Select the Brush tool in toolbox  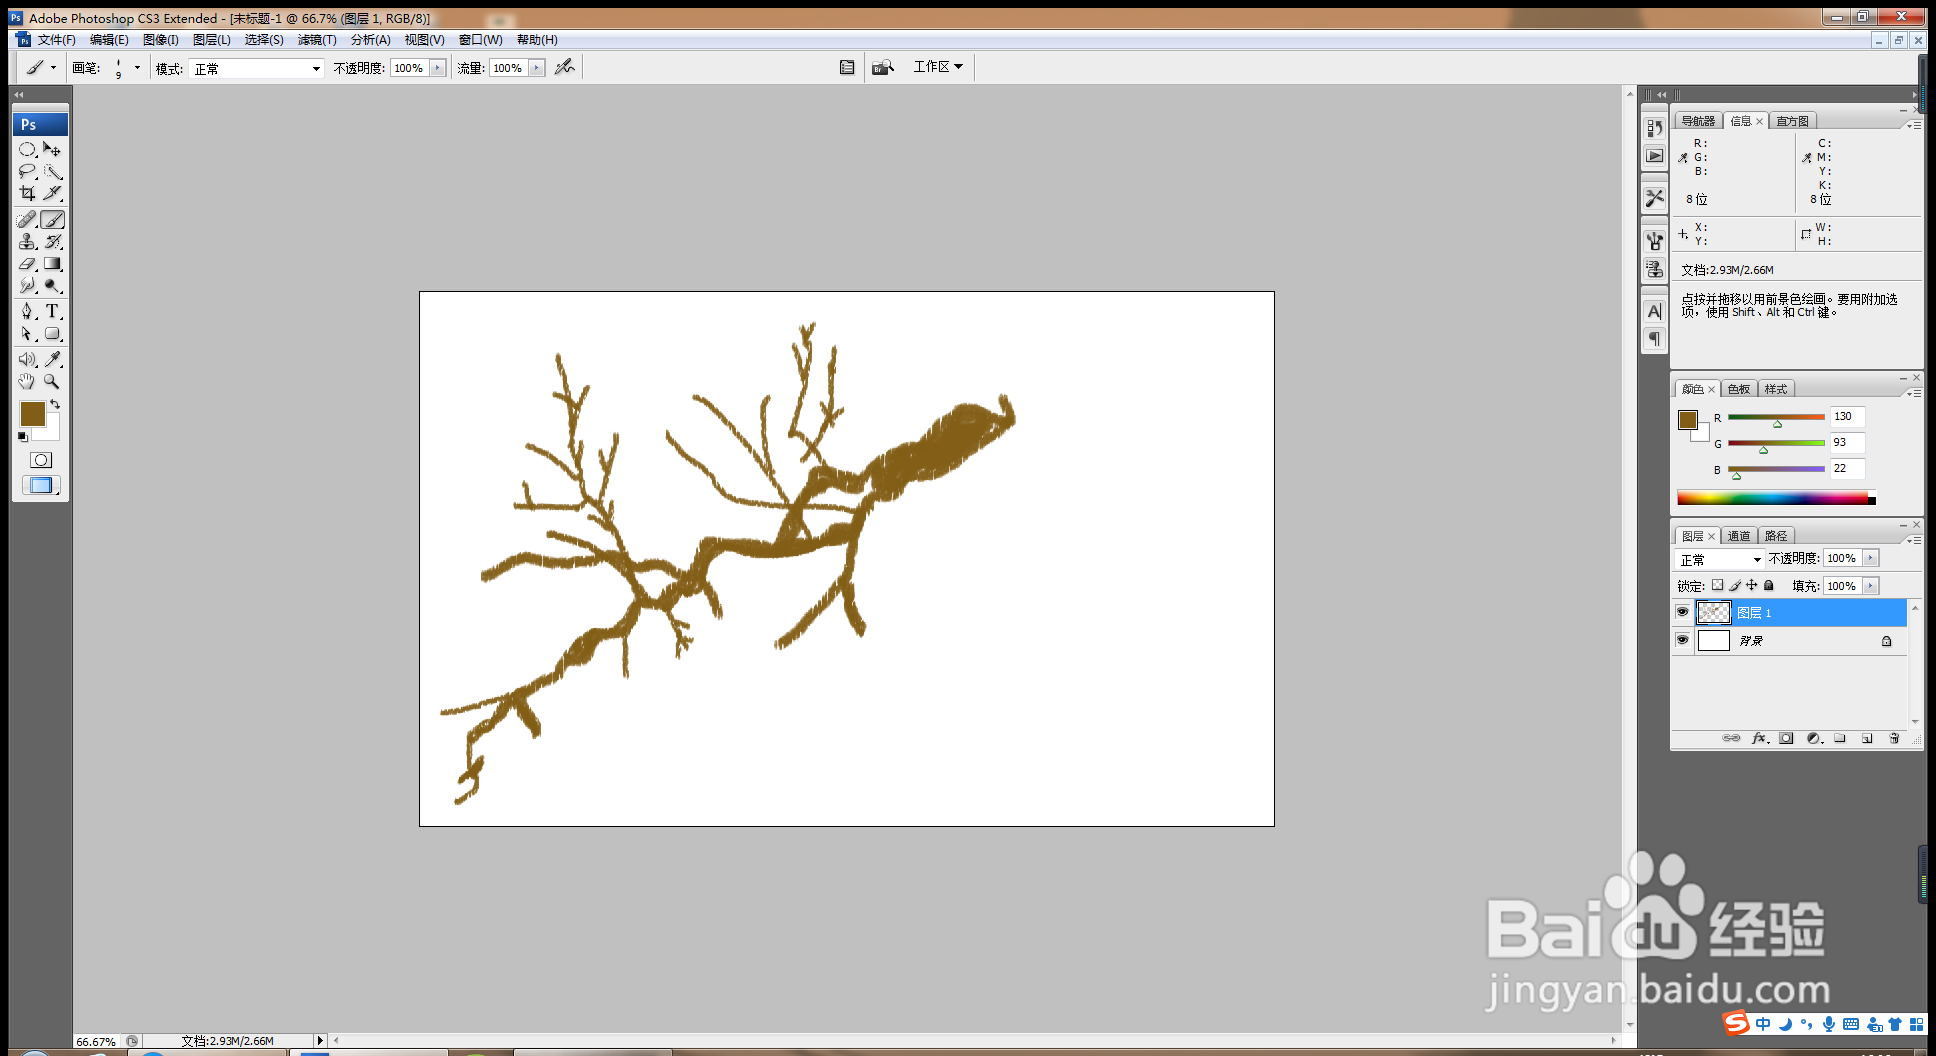[x=53, y=220]
